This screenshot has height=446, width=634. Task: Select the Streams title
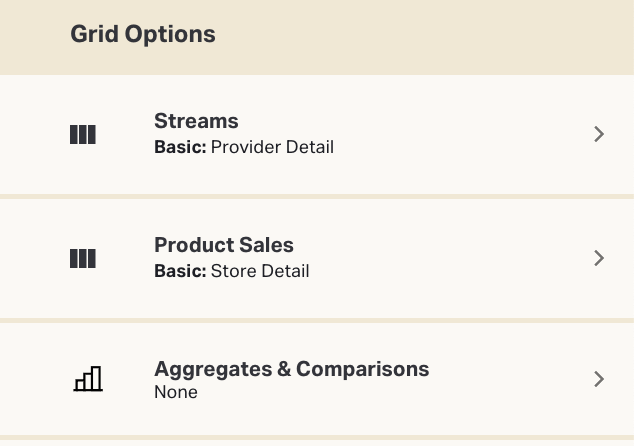(x=196, y=121)
